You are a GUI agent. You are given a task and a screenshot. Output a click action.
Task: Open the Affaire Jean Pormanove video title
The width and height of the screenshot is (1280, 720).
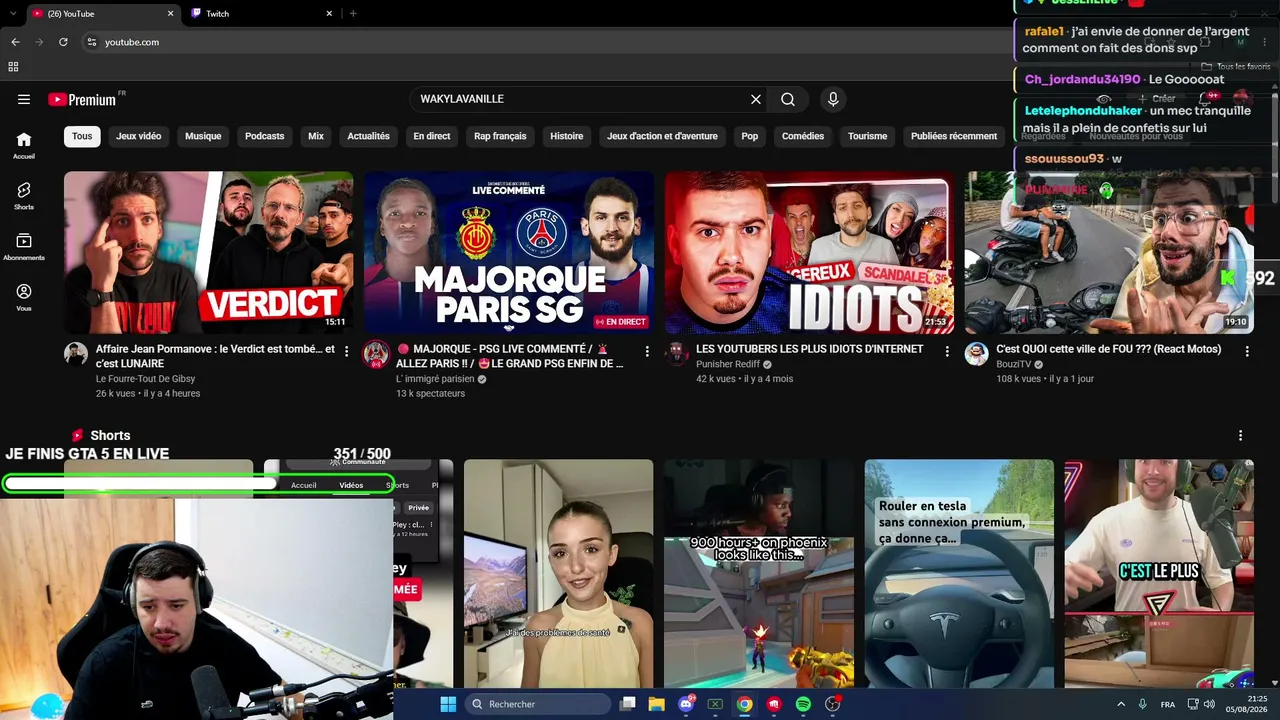(x=215, y=356)
